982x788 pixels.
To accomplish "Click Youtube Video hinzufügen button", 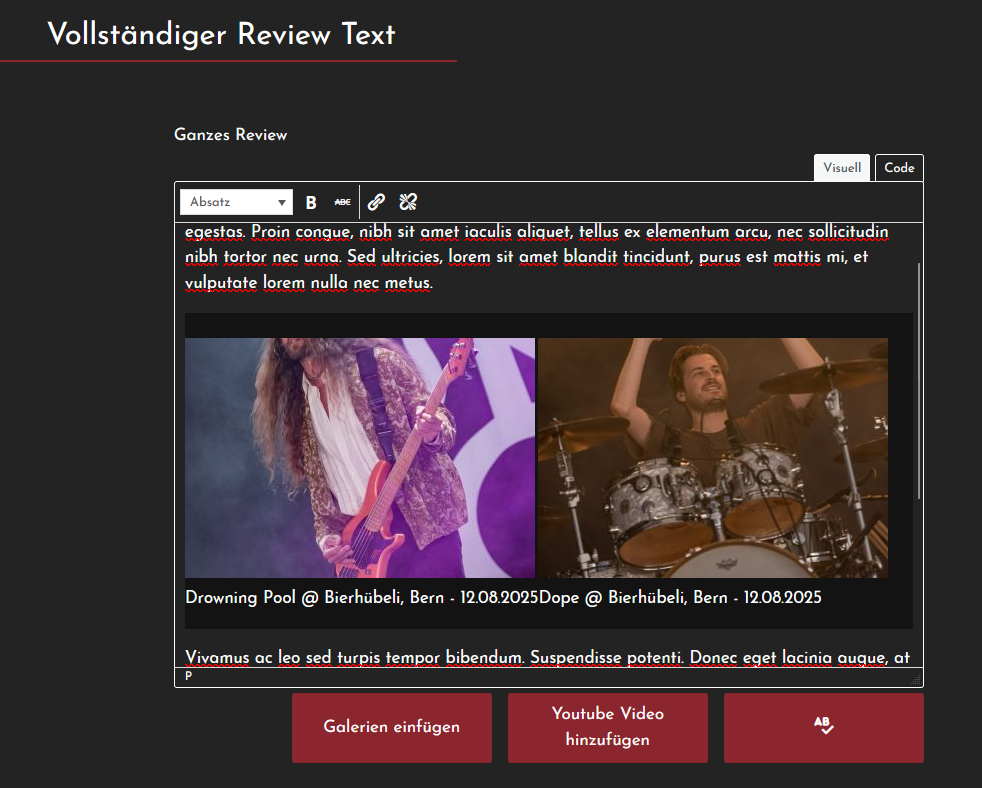I will [x=607, y=728].
